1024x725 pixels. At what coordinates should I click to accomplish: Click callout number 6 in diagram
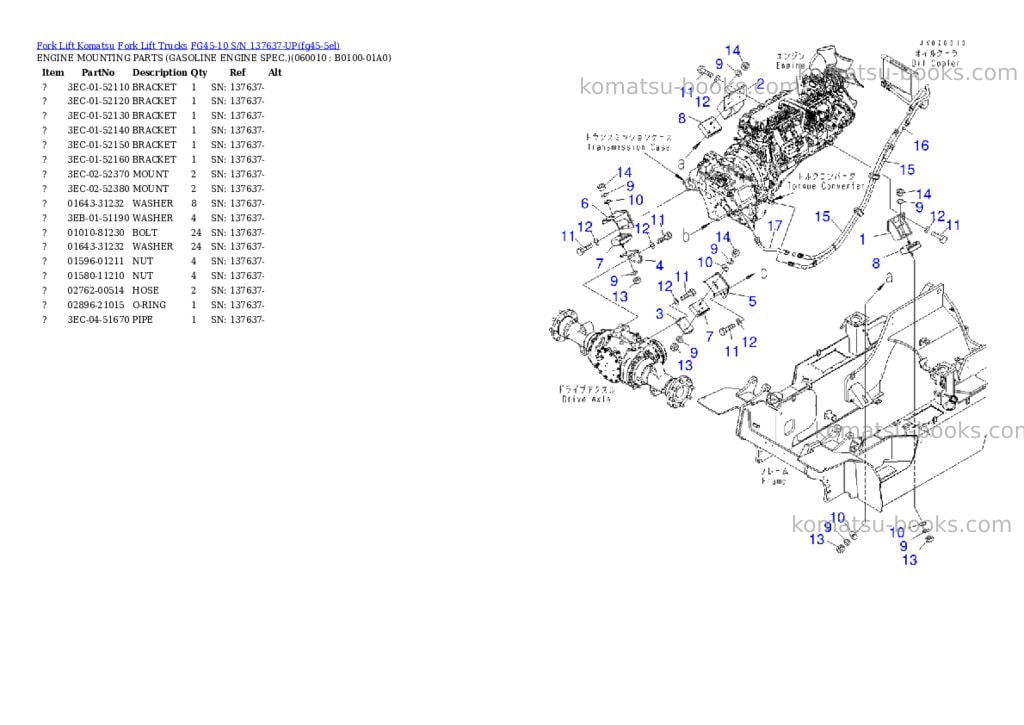(x=584, y=204)
